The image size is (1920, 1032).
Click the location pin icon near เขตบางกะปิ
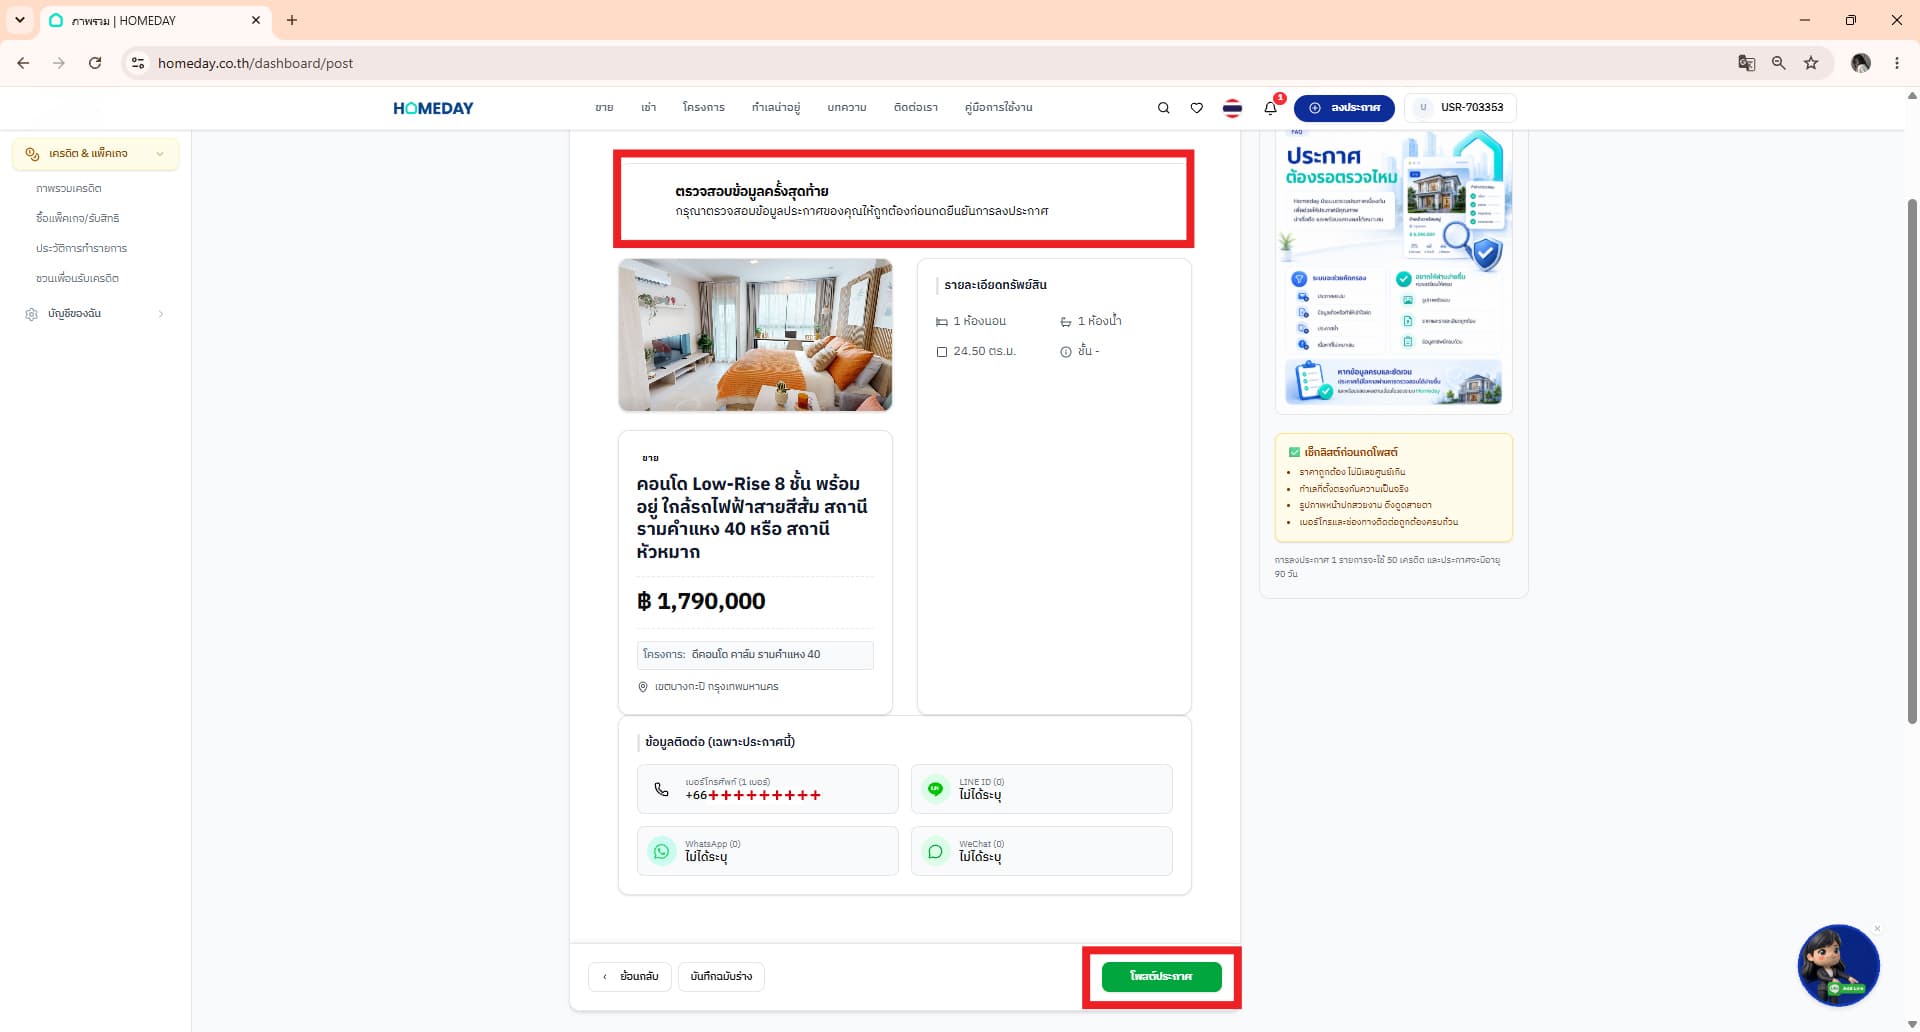[x=643, y=687]
